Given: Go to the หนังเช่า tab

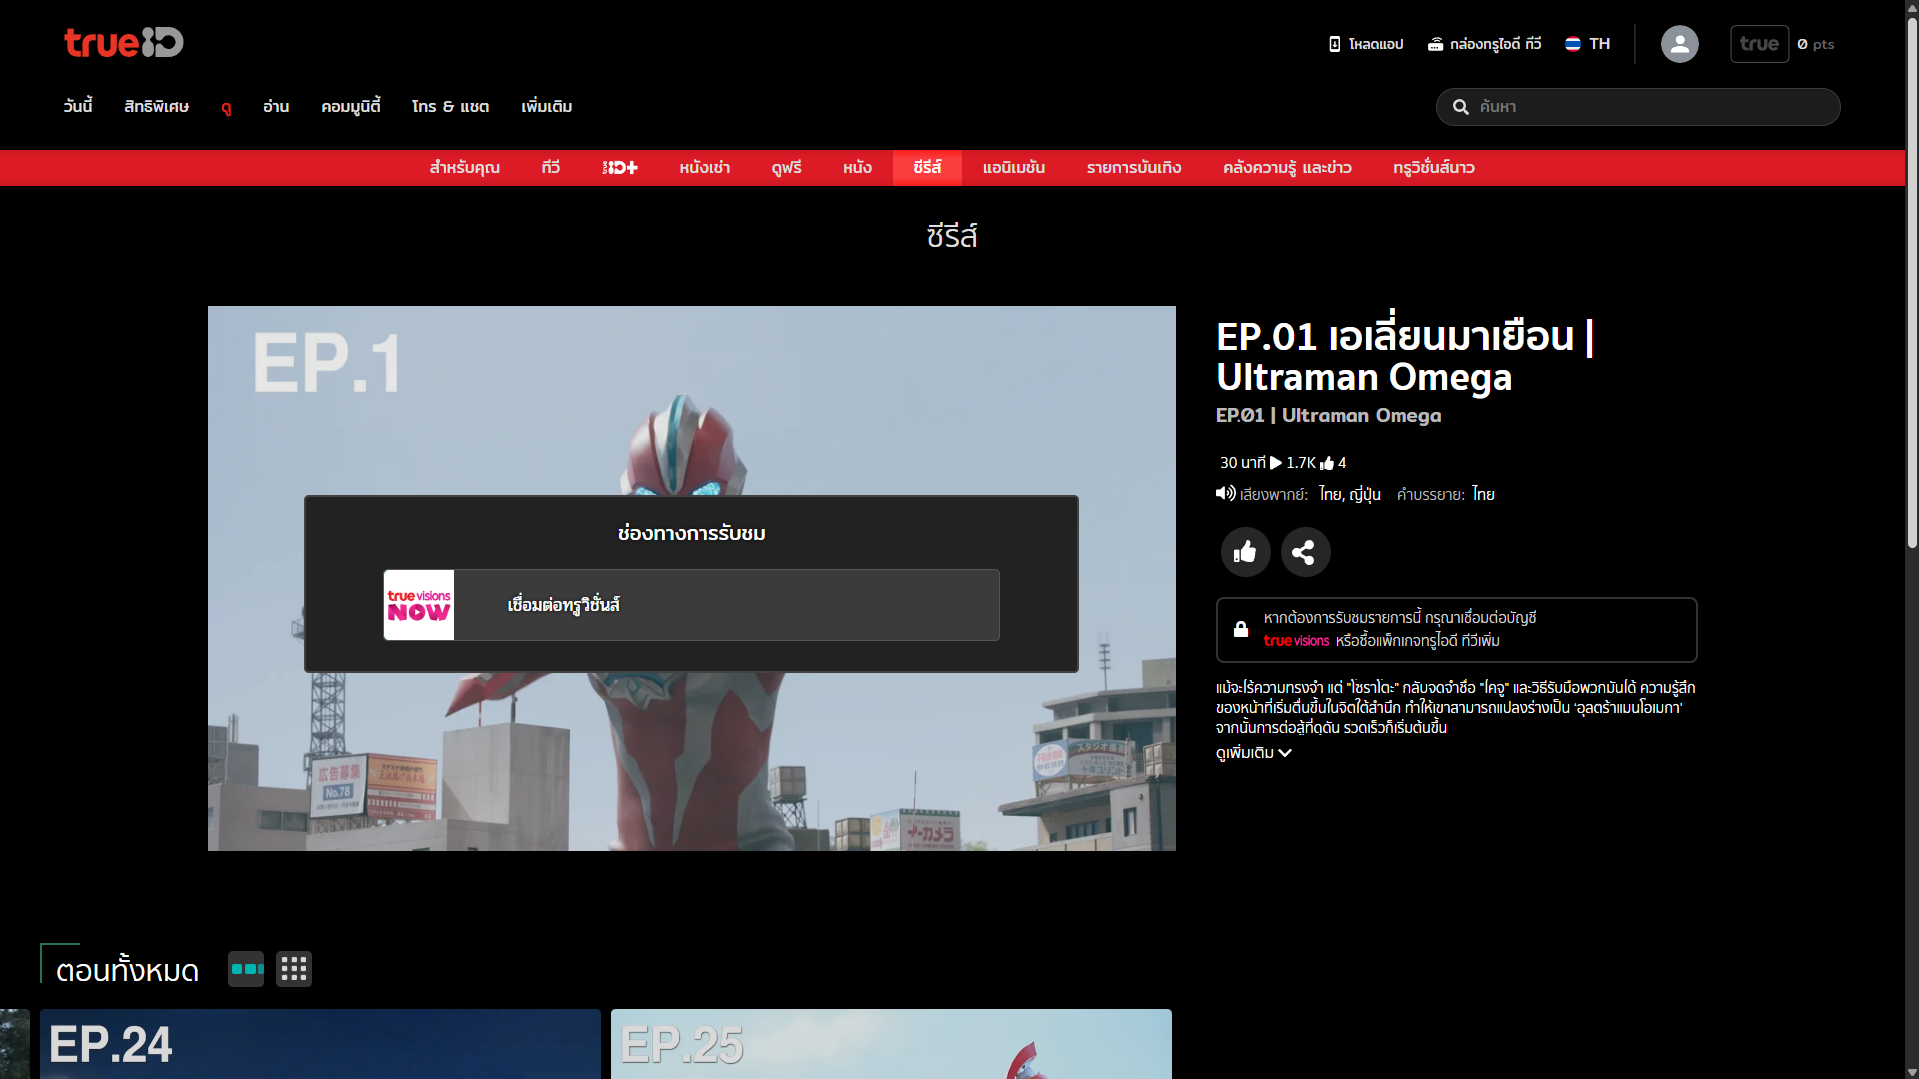Looking at the screenshot, I should click(x=705, y=168).
